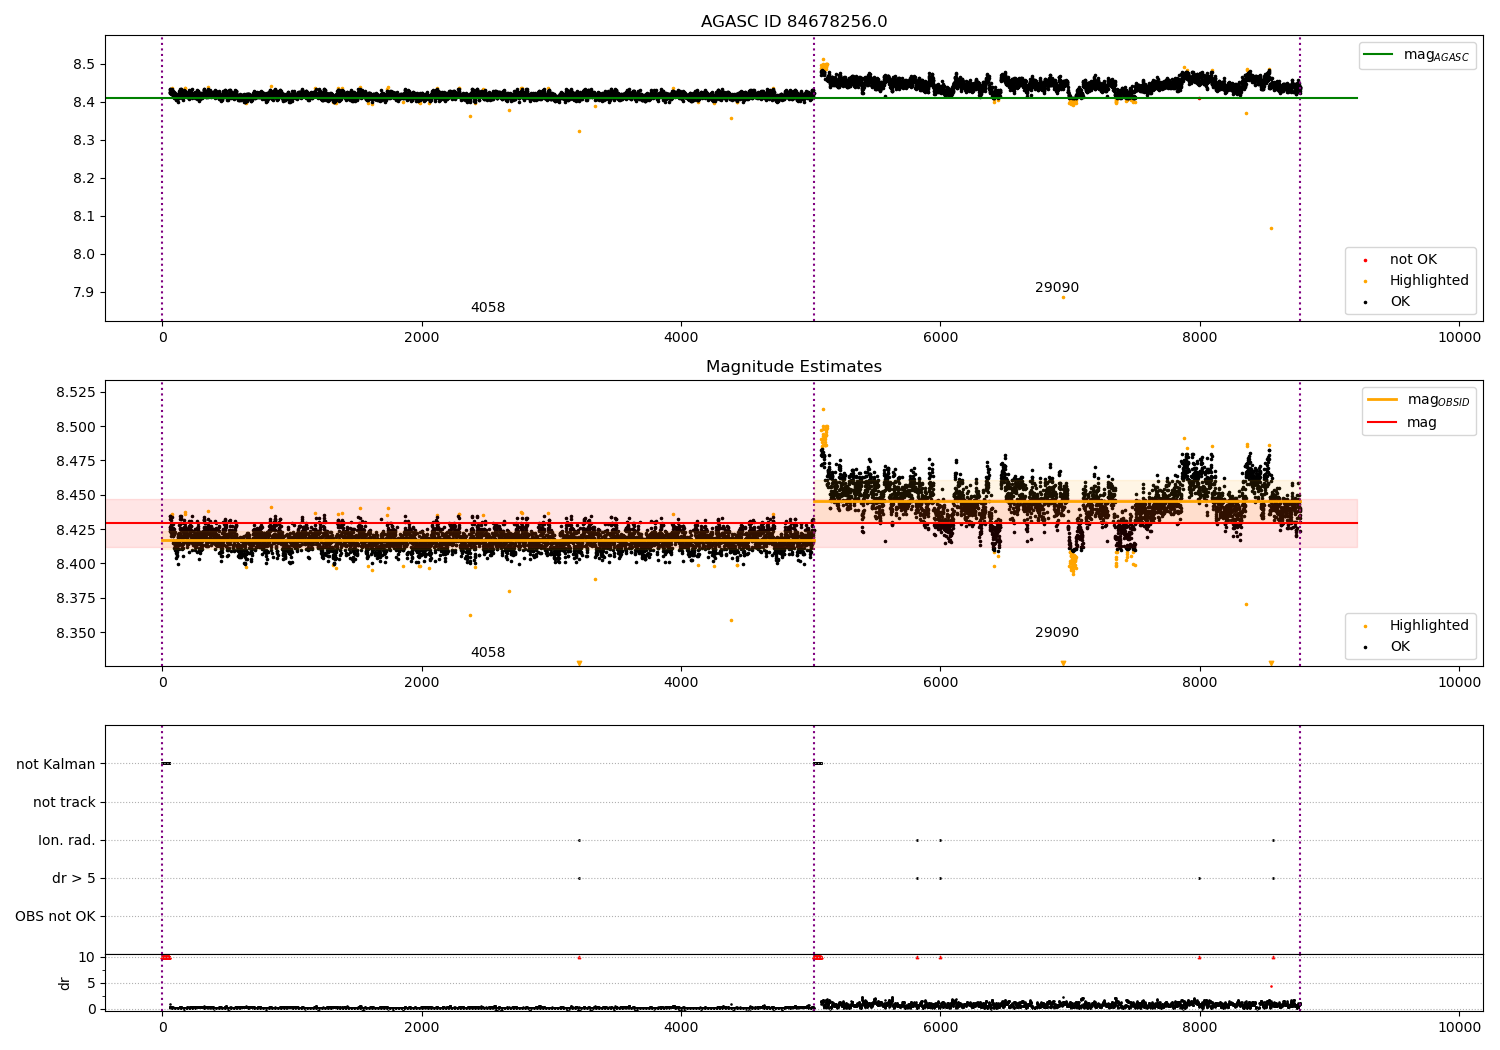Viewport: 1500px width, 1050px height.
Task: Click the "4058" obsid label in top plot
Action: pos(488,308)
